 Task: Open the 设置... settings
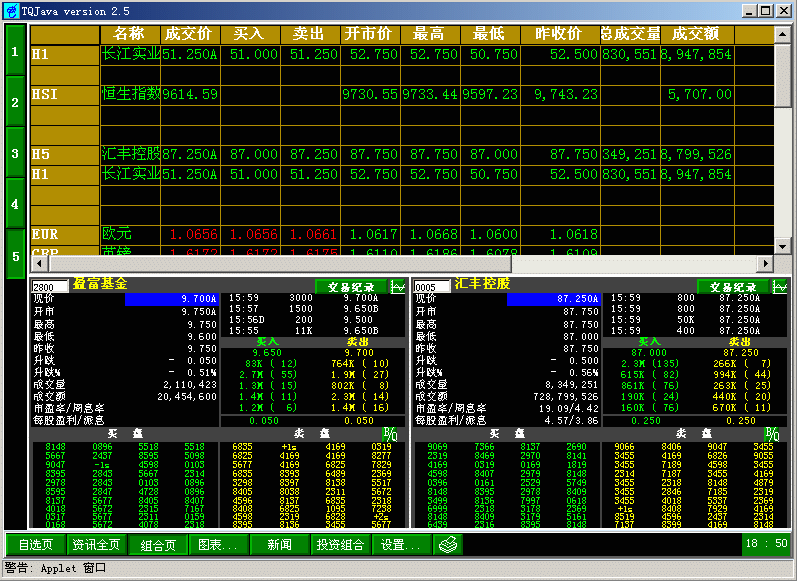click(402, 544)
